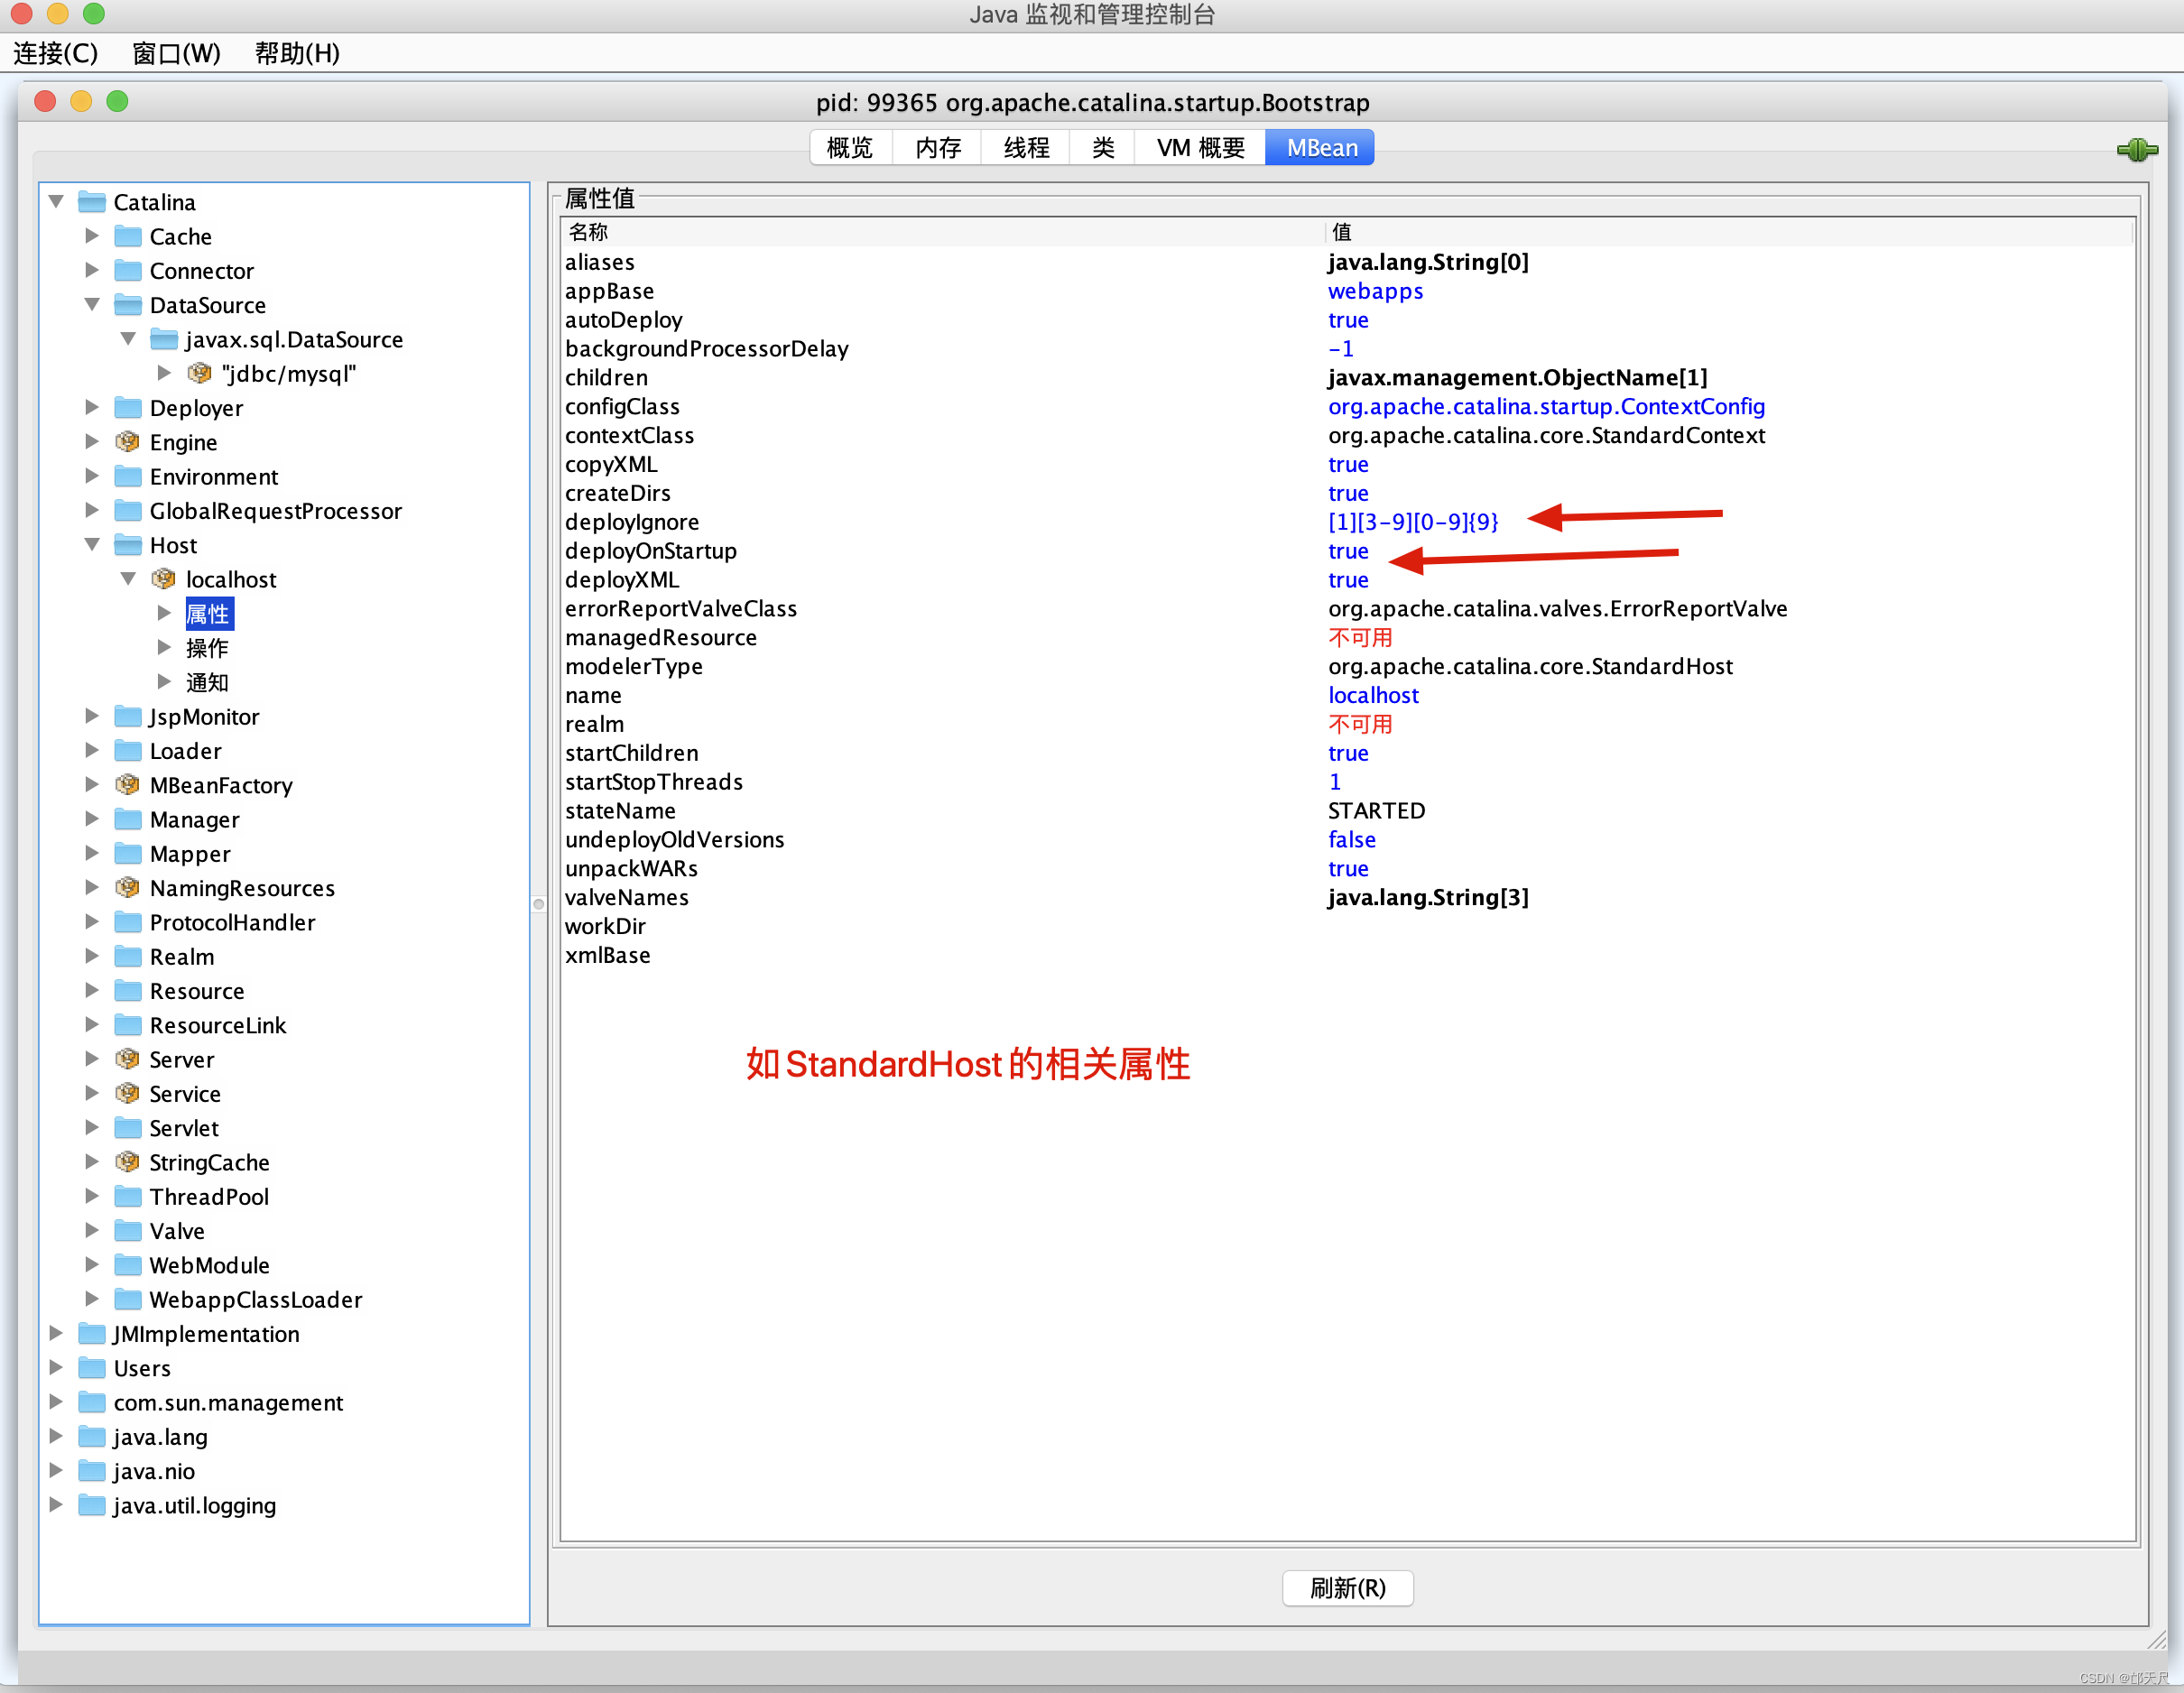Image resolution: width=2184 pixels, height=1693 pixels.
Task: Open the 连接(C) menu
Action: (x=56, y=53)
